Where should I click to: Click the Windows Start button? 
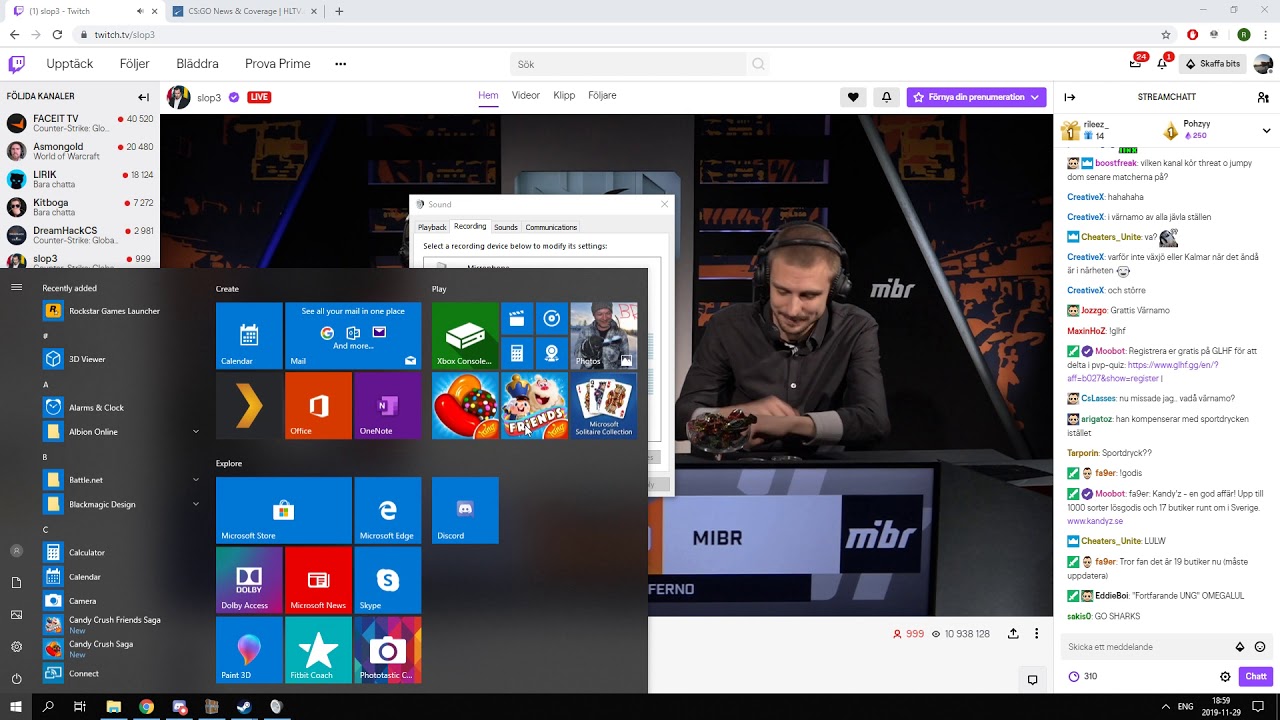[x=16, y=707]
